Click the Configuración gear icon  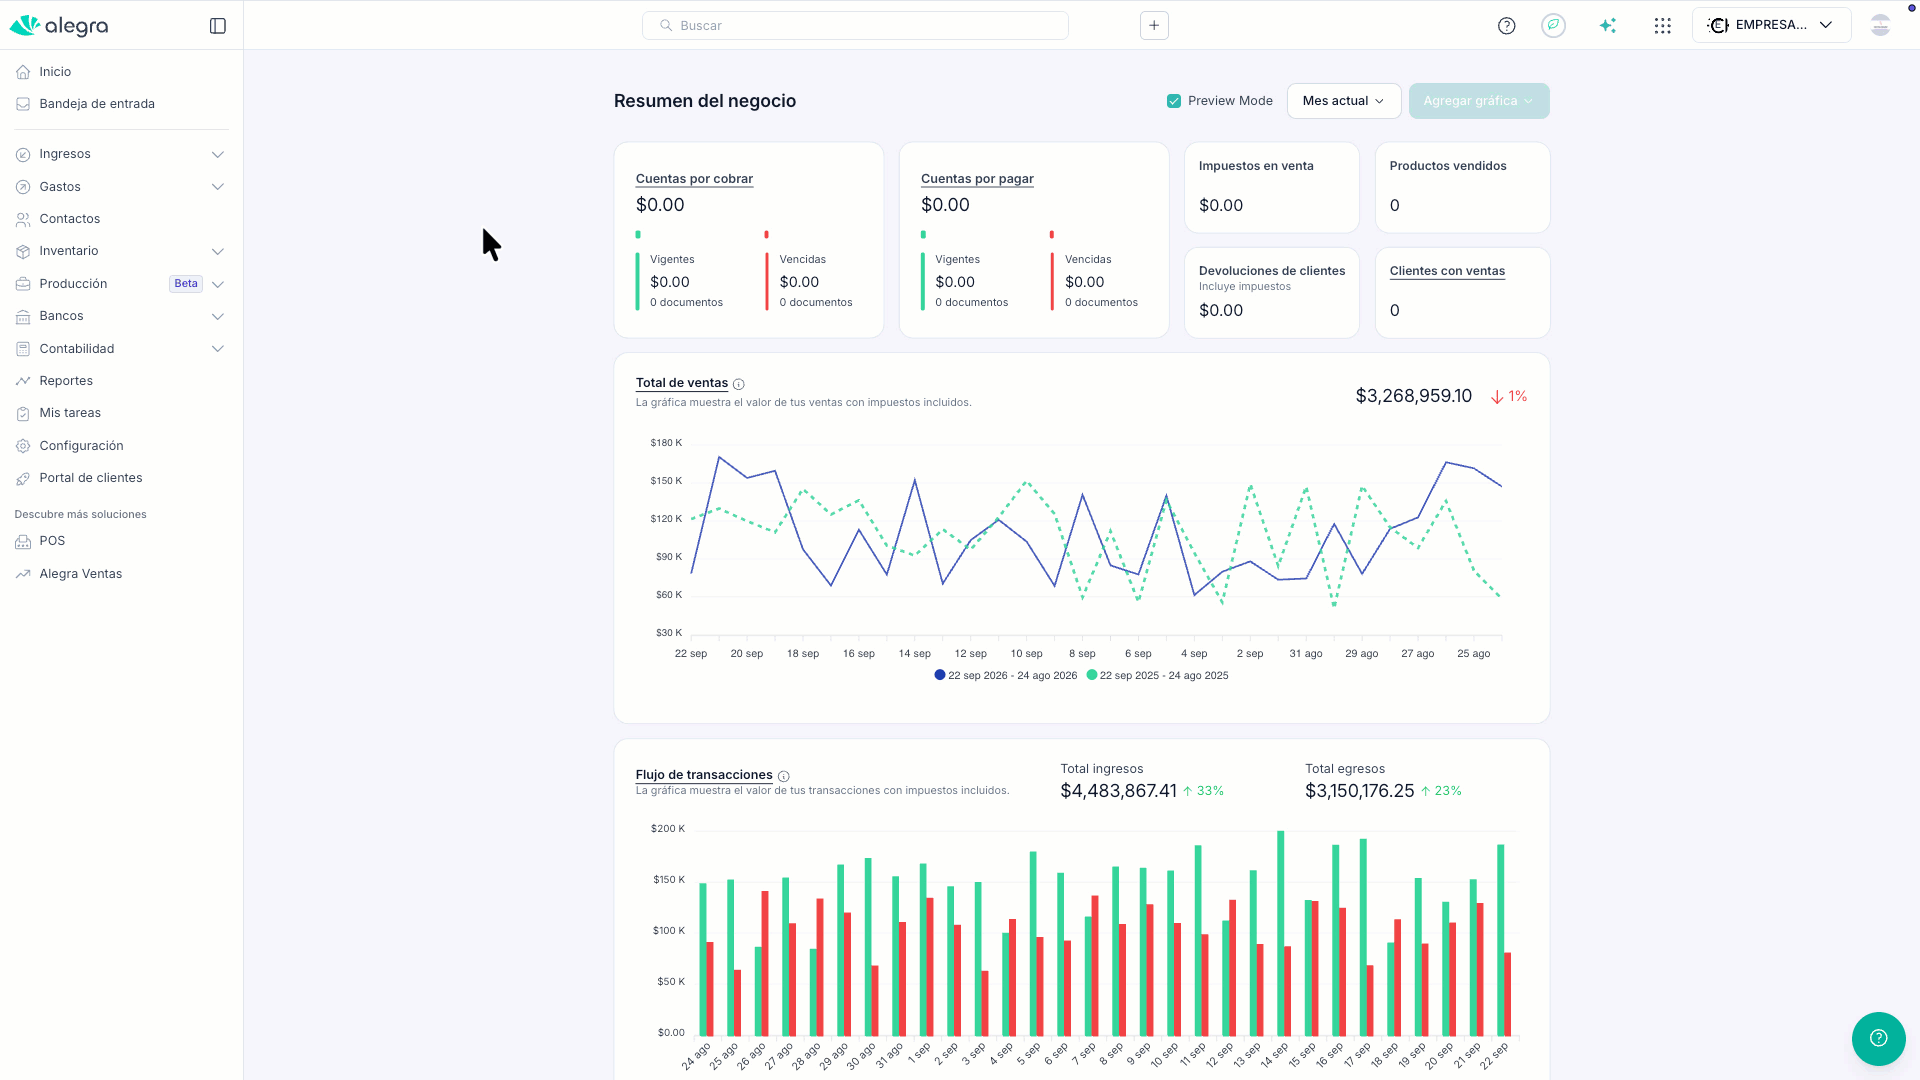23,446
